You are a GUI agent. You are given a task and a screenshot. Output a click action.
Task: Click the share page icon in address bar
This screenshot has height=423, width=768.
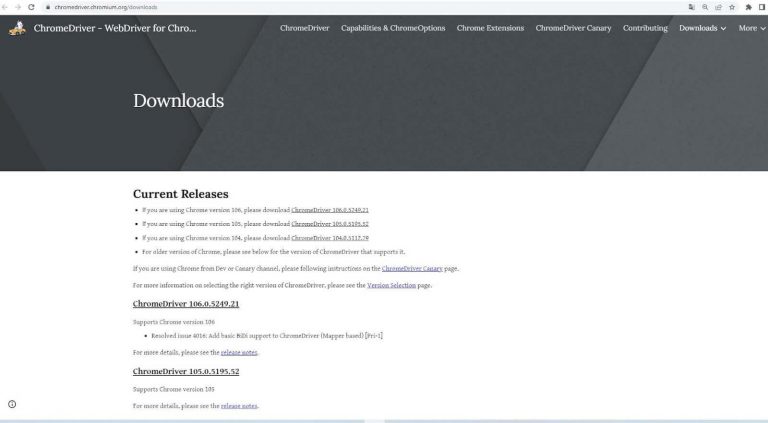tap(718, 7)
